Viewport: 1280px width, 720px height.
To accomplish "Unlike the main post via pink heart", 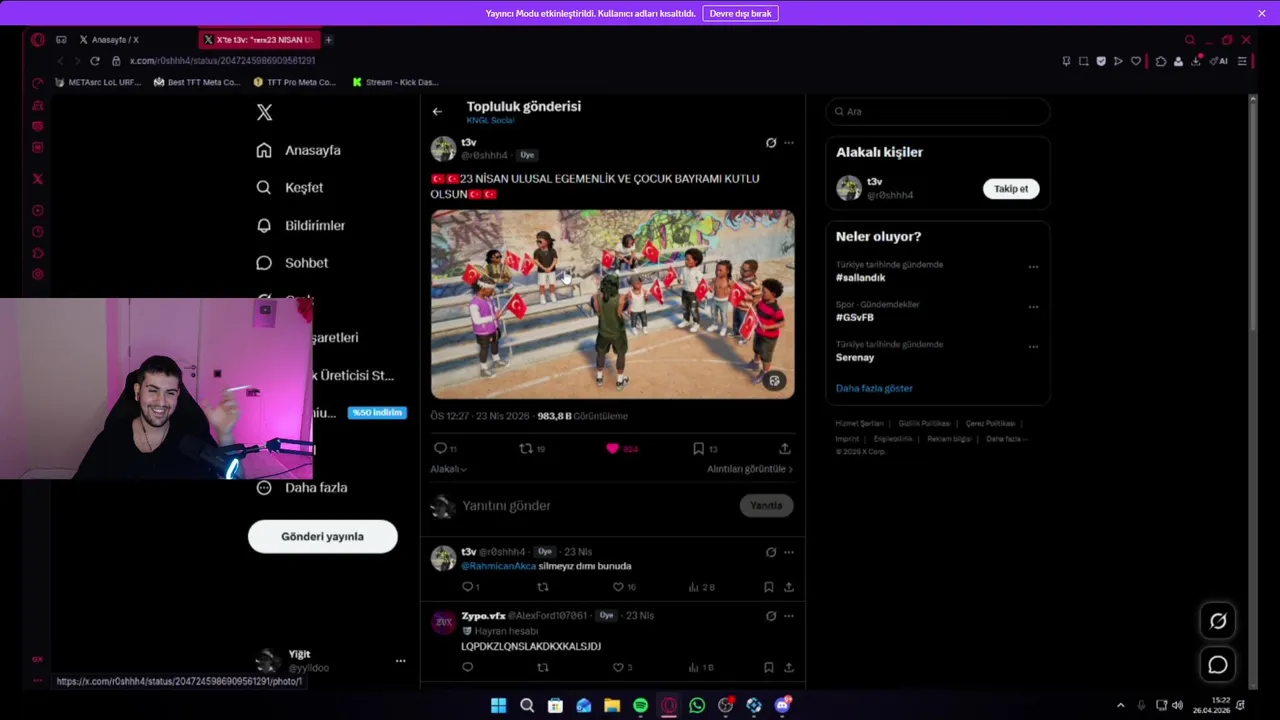I will click(612, 448).
